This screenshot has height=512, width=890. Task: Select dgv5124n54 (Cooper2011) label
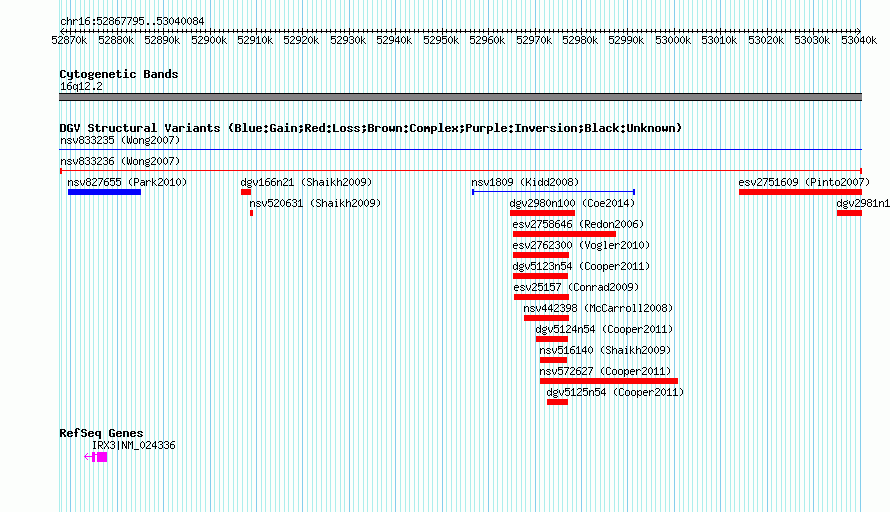click(x=604, y=329)
